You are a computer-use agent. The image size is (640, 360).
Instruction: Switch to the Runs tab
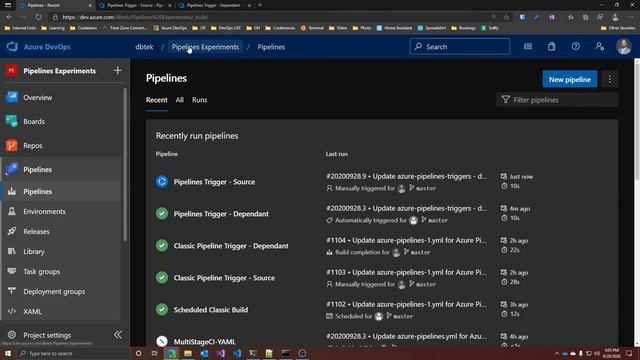tap(200, 100)
